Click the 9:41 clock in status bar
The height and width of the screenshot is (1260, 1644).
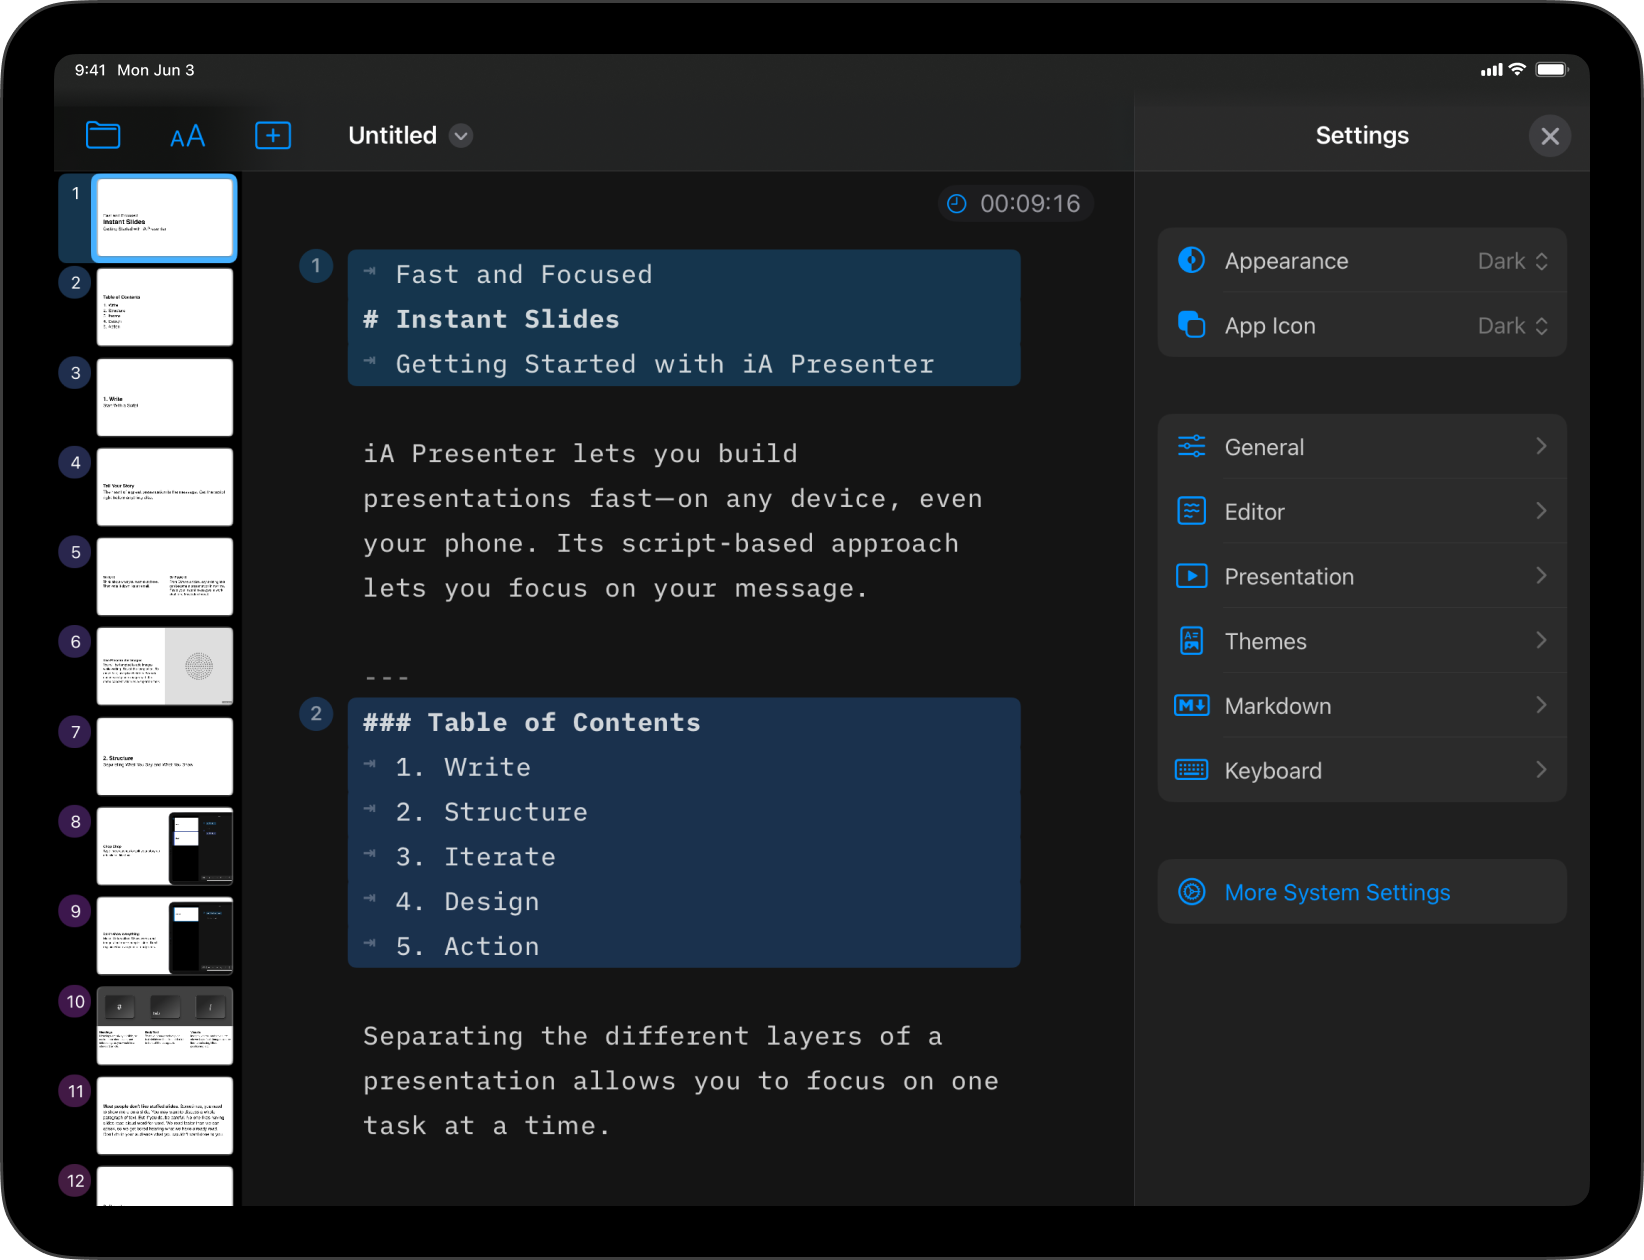point(90,70)
